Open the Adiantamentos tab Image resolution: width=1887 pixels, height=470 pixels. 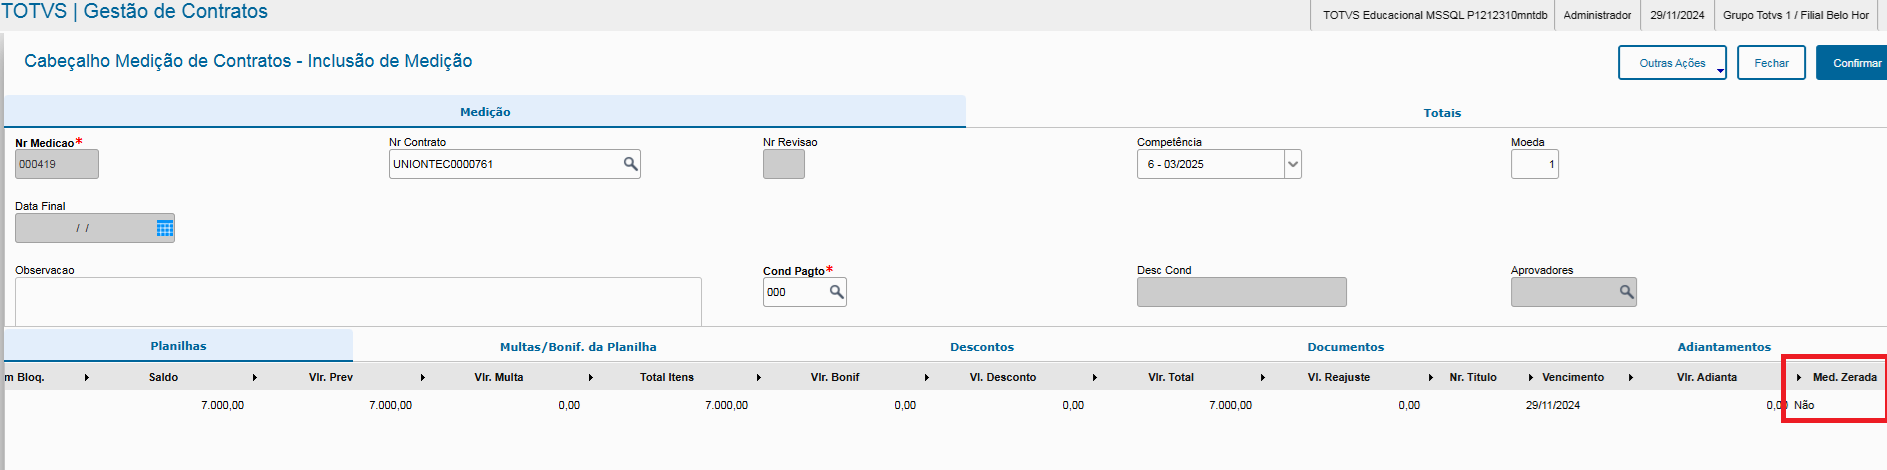tap(1723, 347)
